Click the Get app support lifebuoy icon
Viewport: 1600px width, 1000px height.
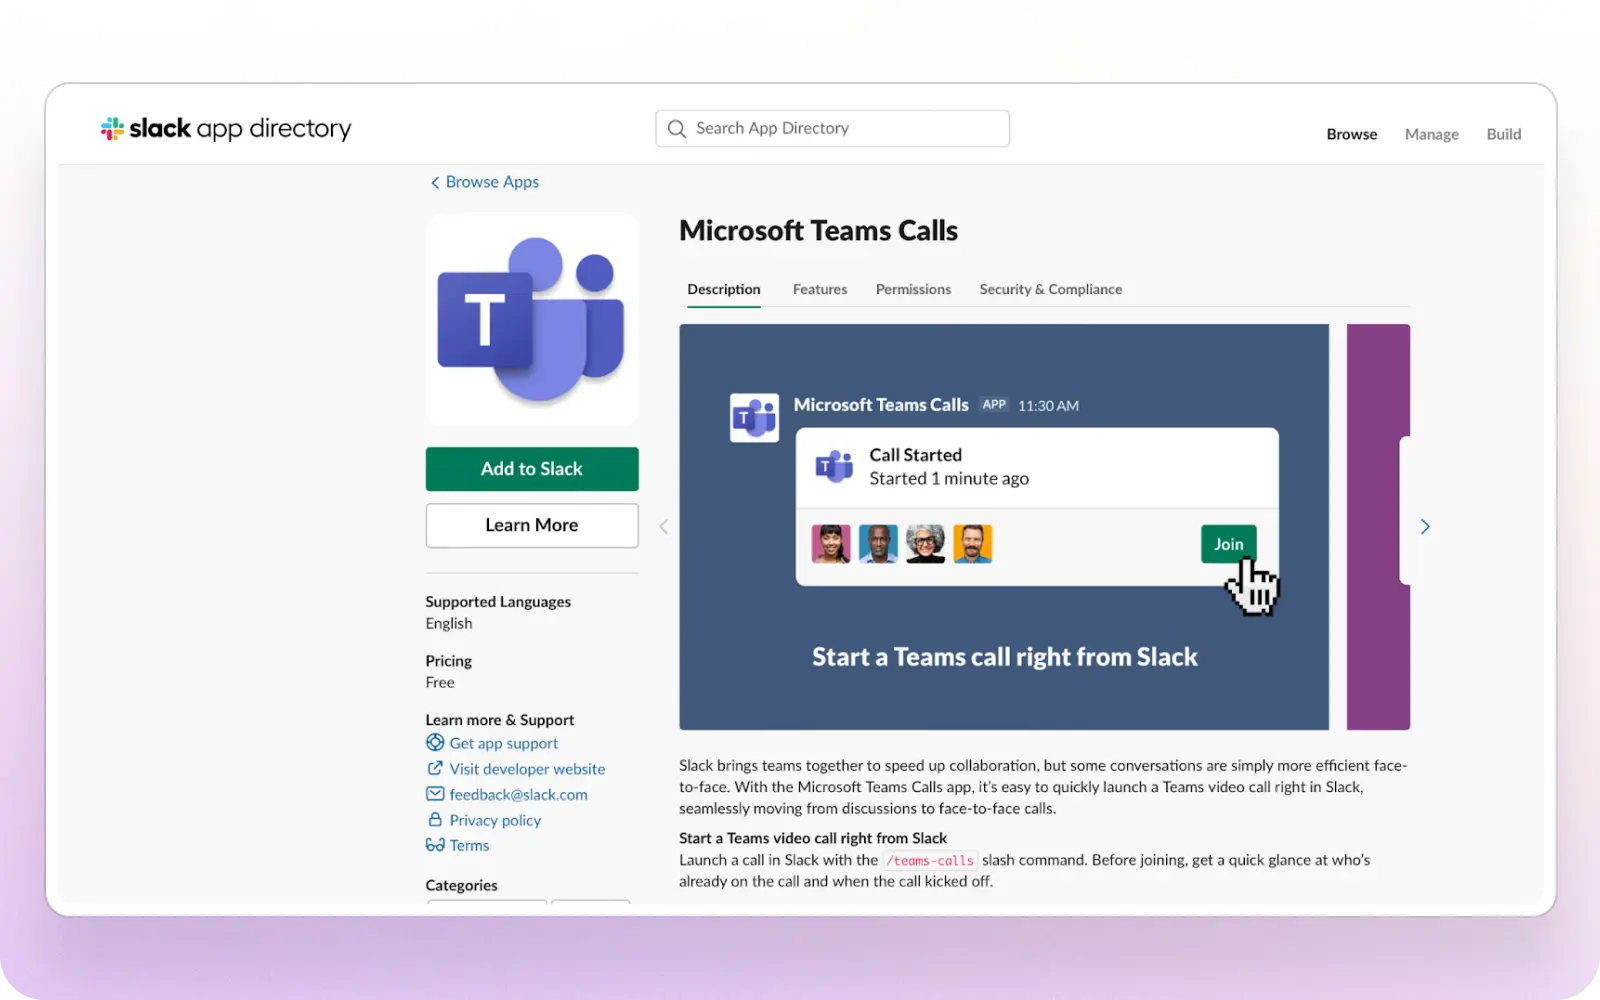[x=435, y=743]
